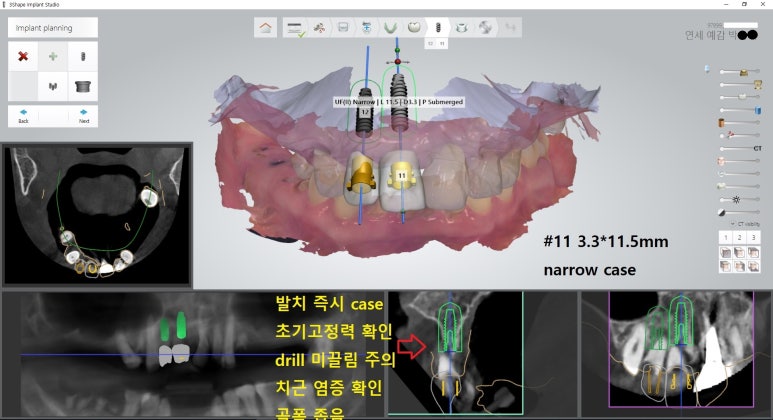Open the crown design workflow step
This screenshot has height=420, width=773.
414,28
